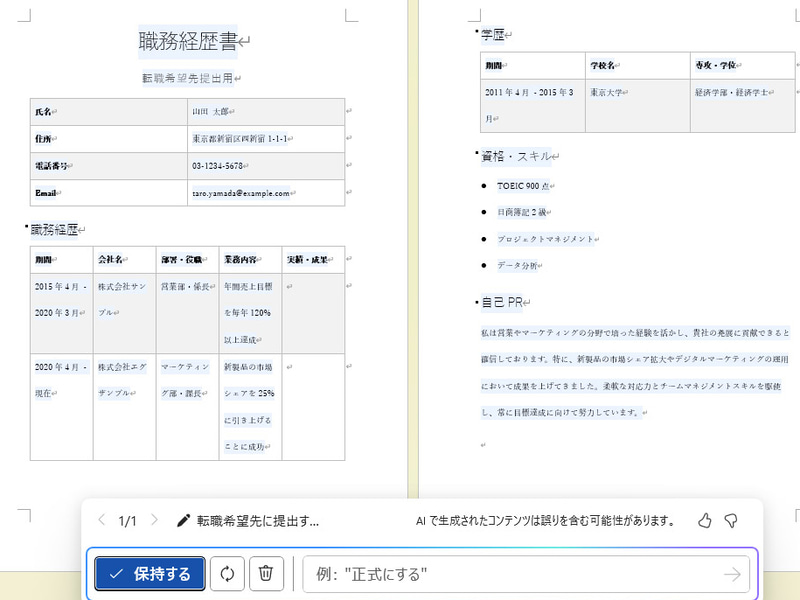The image size is (800, 600).
Task: Give thumbs up feedback on the AI content
Action: click(x=706, y=521)
